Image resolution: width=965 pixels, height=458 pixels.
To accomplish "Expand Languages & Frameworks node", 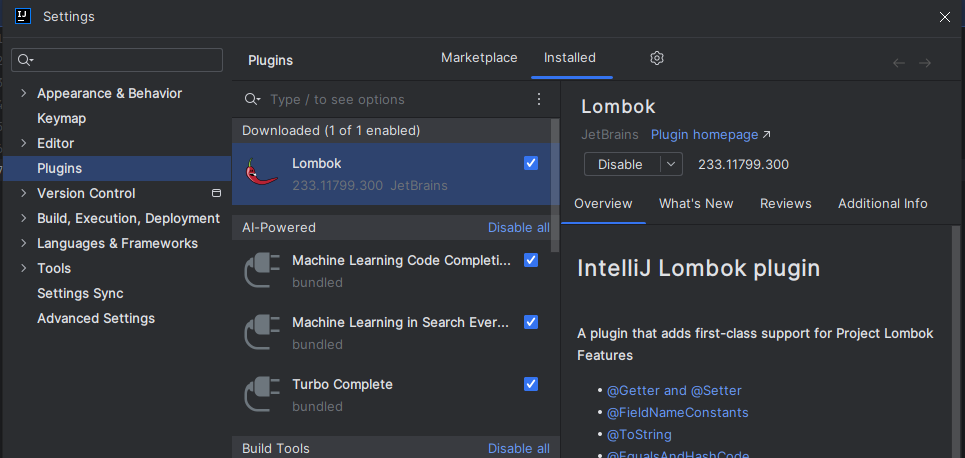I will [x=24, y=243].
